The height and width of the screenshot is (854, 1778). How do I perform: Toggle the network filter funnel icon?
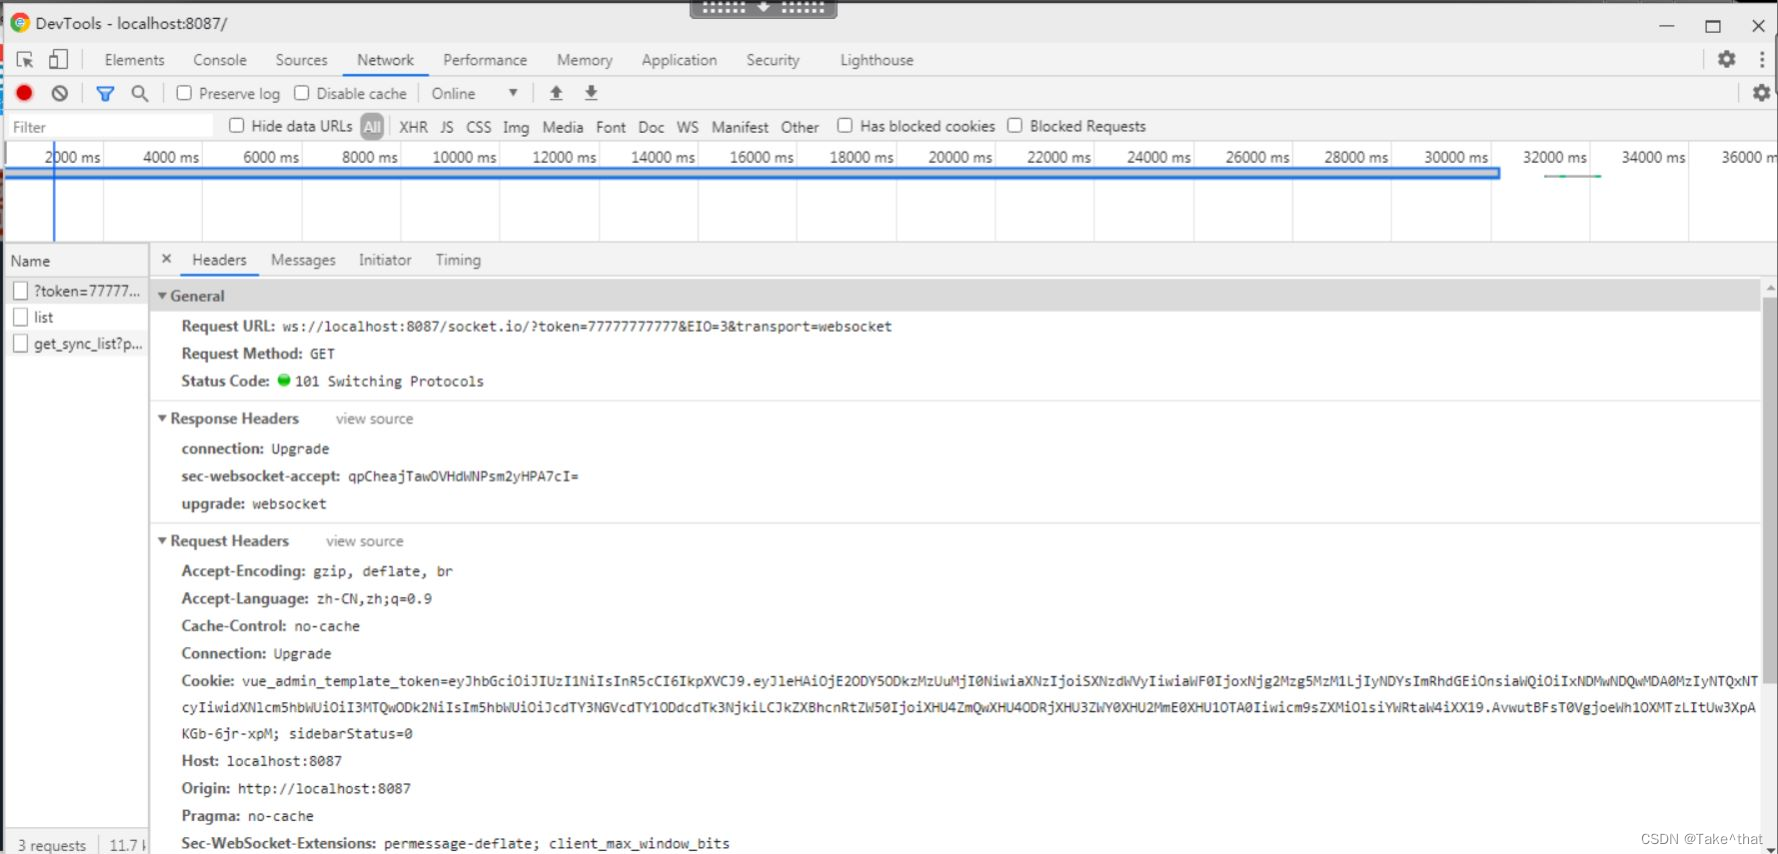tap(105, 93)
